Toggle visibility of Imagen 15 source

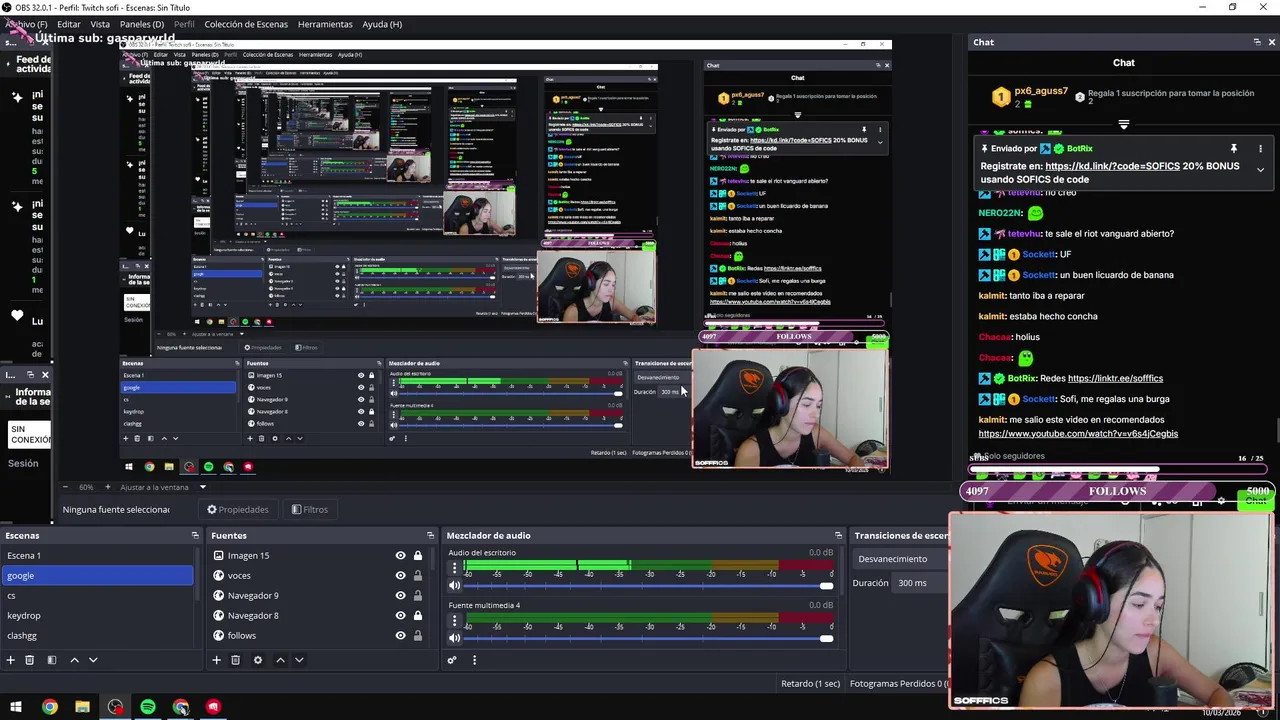pos(400,556)
